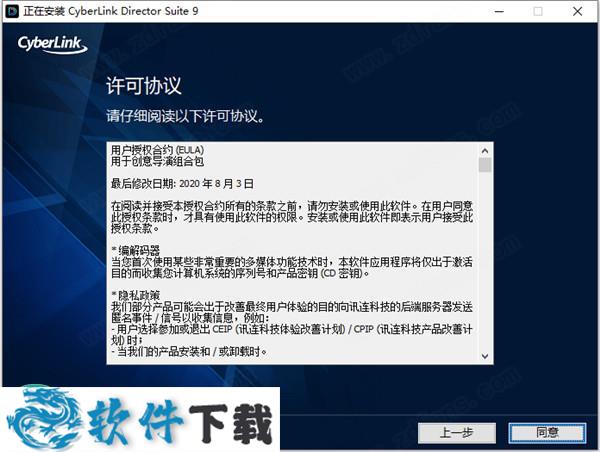Viewport: 600px width, 452px height.
Task: Go back with the 上一步 button
Action: [457, 433]
